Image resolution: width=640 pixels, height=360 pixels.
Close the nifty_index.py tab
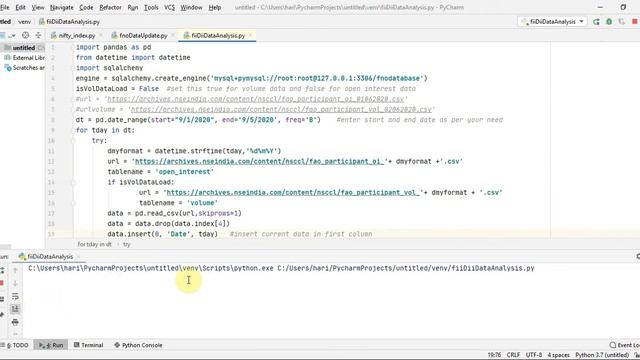pos(101,36)
